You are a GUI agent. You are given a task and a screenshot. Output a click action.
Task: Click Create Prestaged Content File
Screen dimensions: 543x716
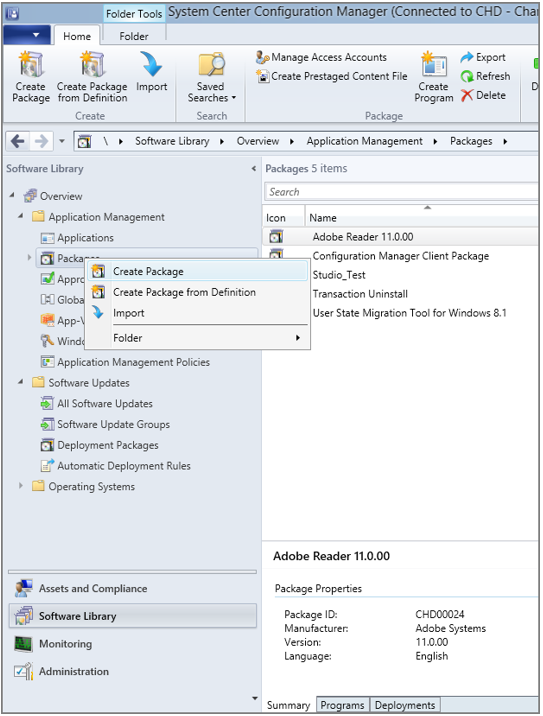[x=332, y=76]
